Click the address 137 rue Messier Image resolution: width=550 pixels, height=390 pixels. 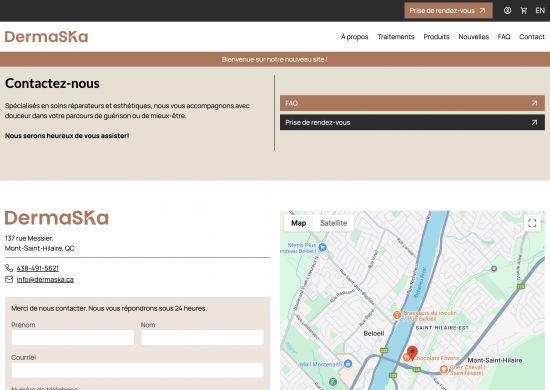click(x=29, y=238)
